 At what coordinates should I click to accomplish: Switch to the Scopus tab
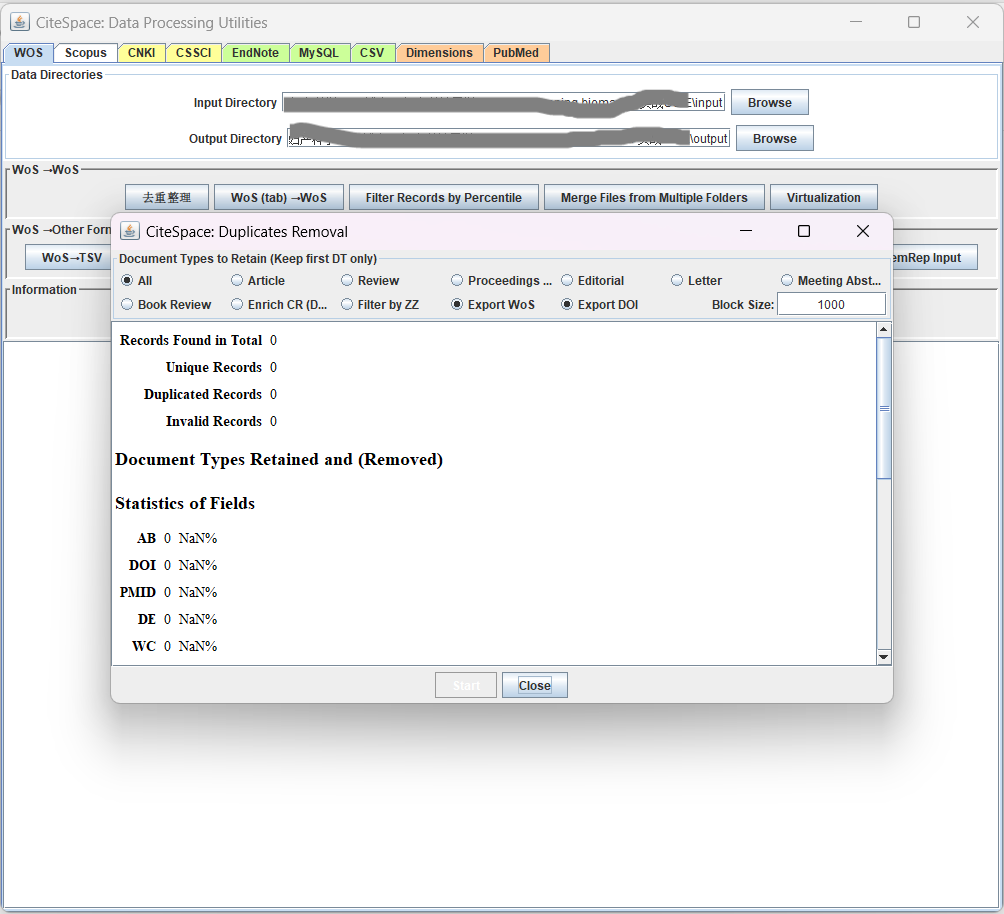point(86,53)
